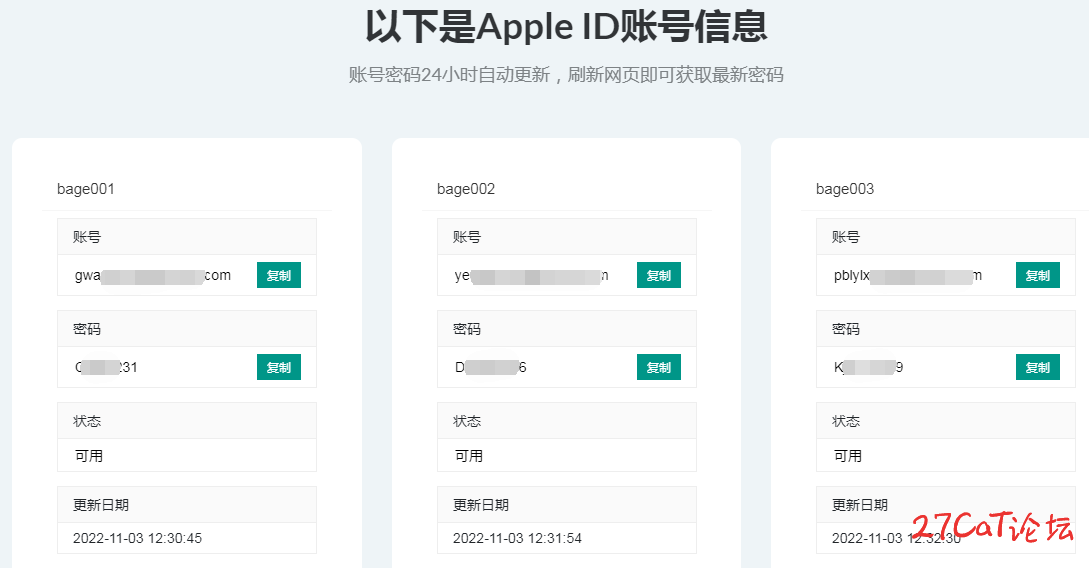Click the 可用 status in bage003 card
The image size is (1089, 568).
click(848, 456)
